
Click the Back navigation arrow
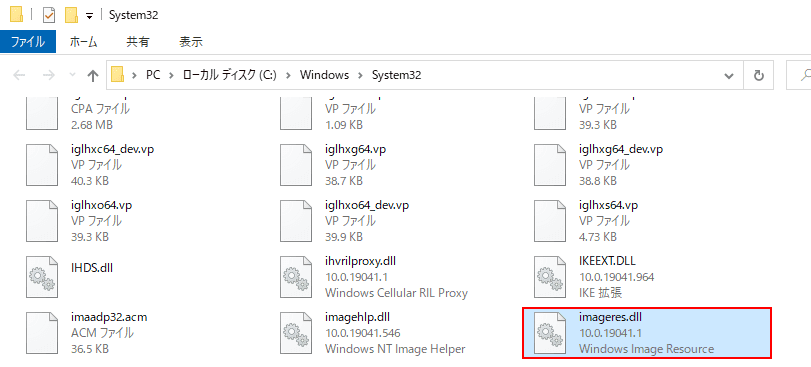pos(19,75)
